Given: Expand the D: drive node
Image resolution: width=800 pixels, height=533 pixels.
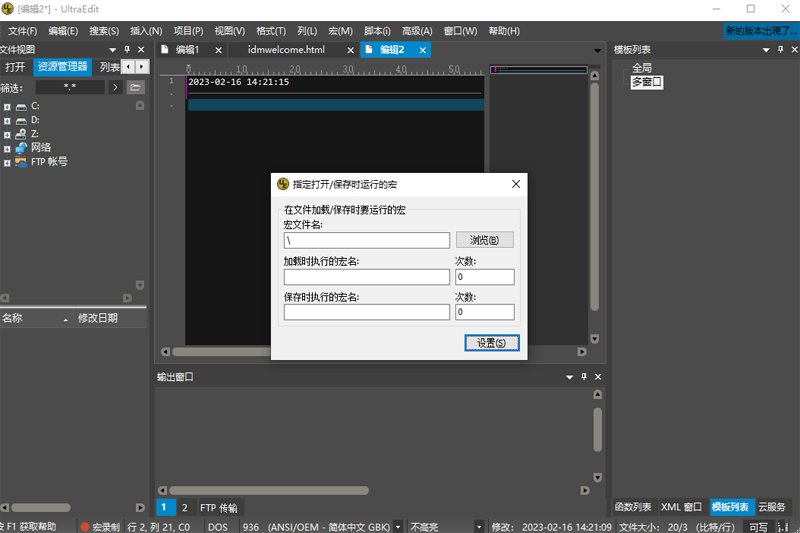Looking at the screenshot, I should 7,120.
